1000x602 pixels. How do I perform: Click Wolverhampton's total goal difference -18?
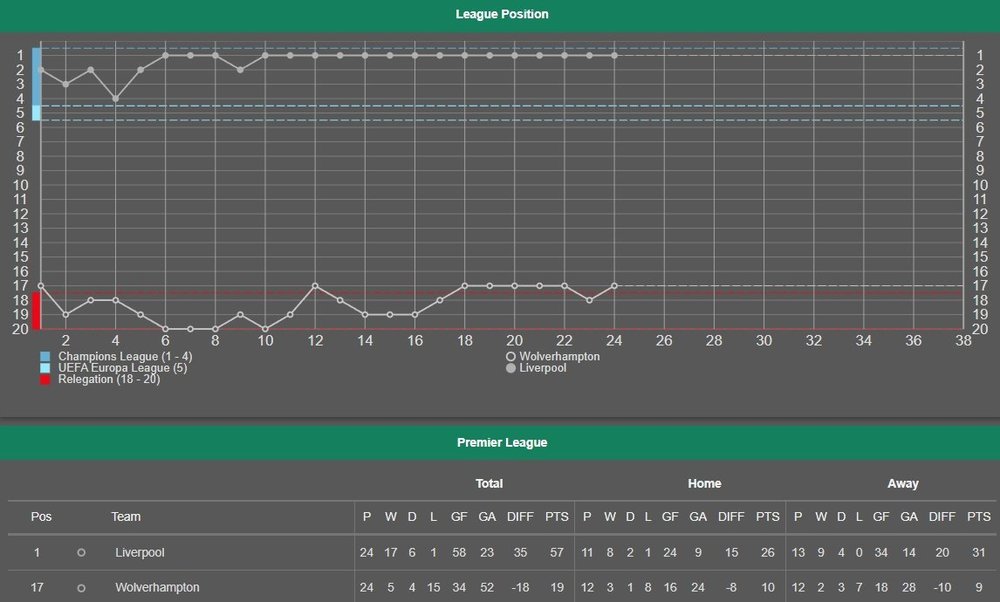pos(520,587)
